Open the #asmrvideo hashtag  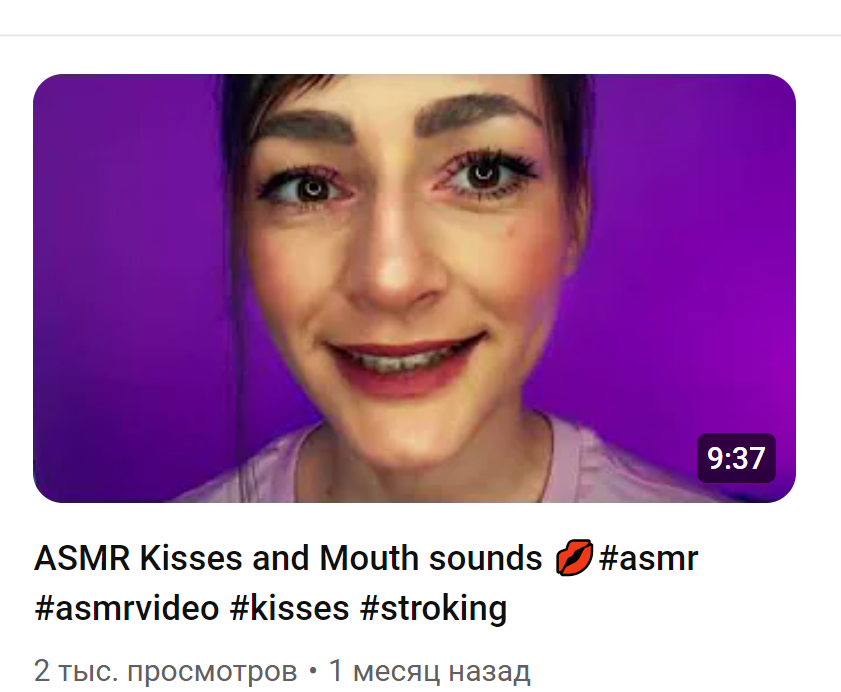tap(127, 608)
